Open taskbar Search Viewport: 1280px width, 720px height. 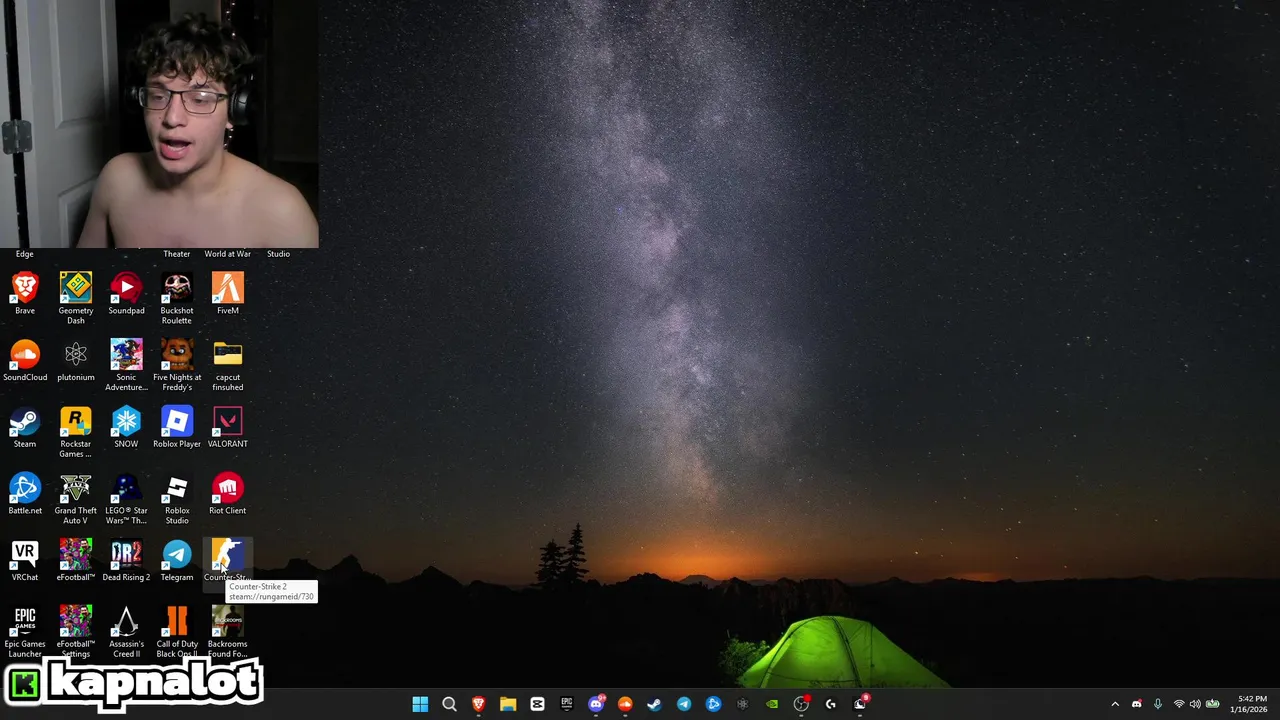pyautogui.click(x=449, y=704)
